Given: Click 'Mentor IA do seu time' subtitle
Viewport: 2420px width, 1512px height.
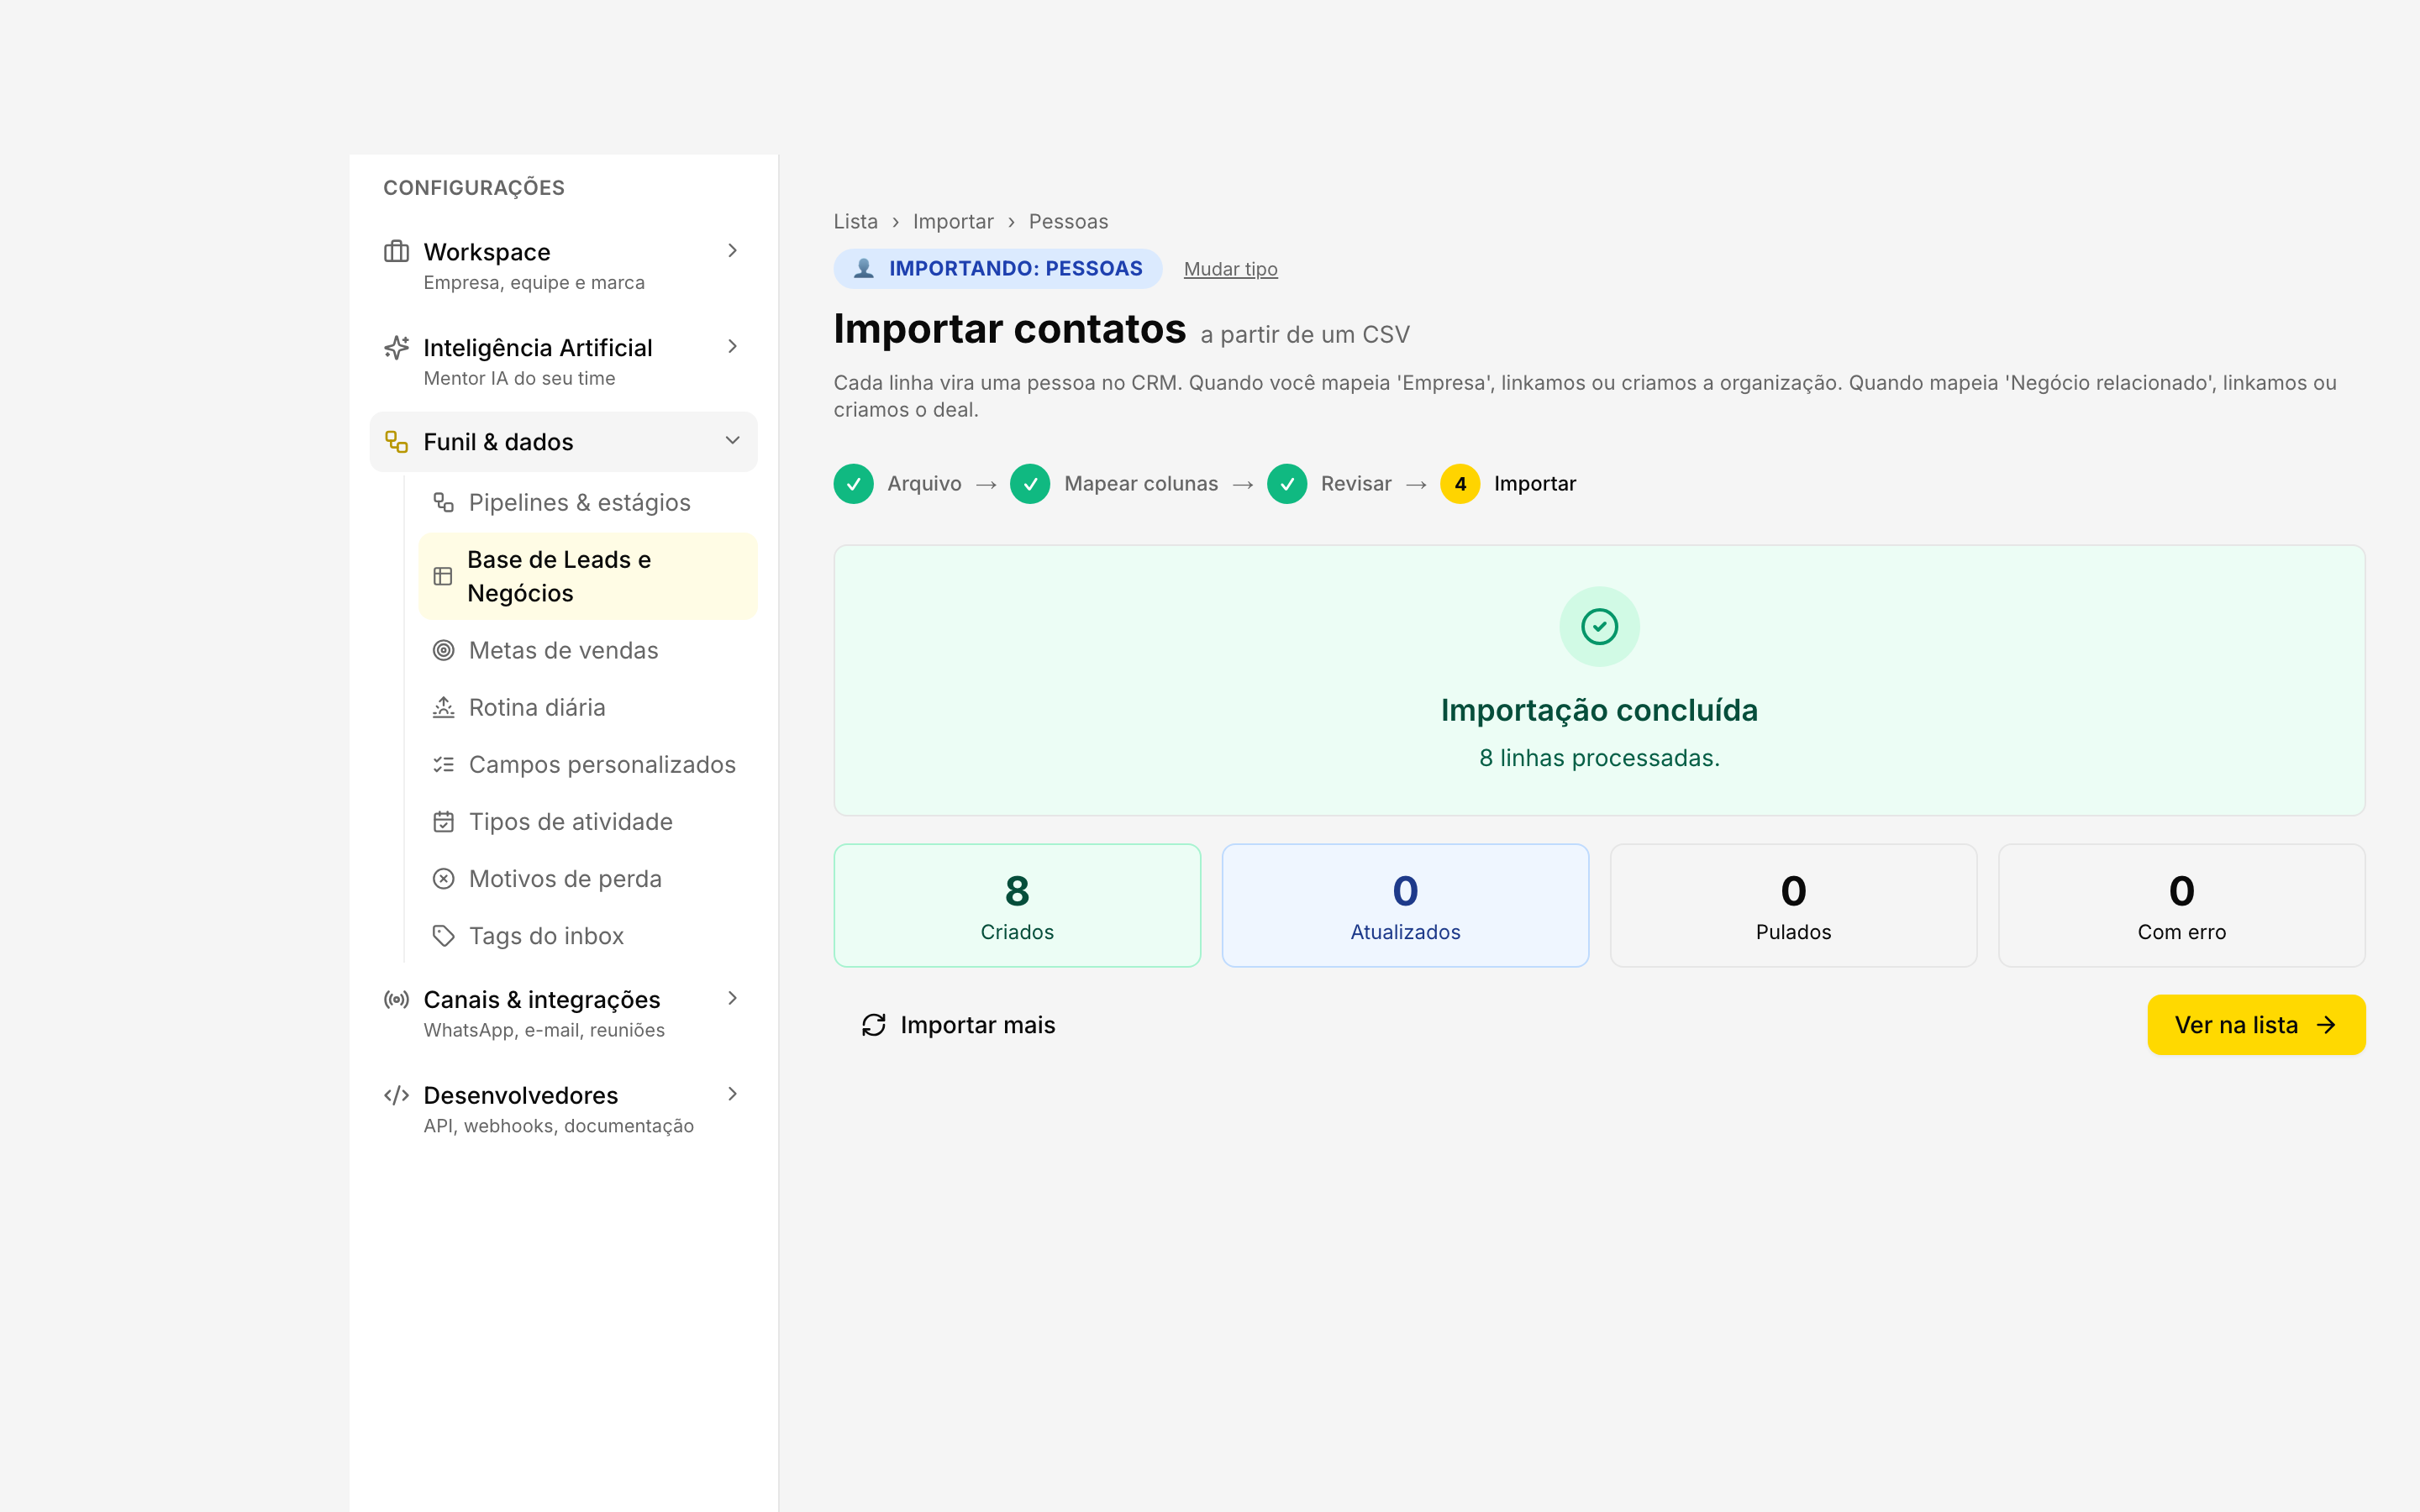Looking at the screenshot, I should [x=519, y=378].
